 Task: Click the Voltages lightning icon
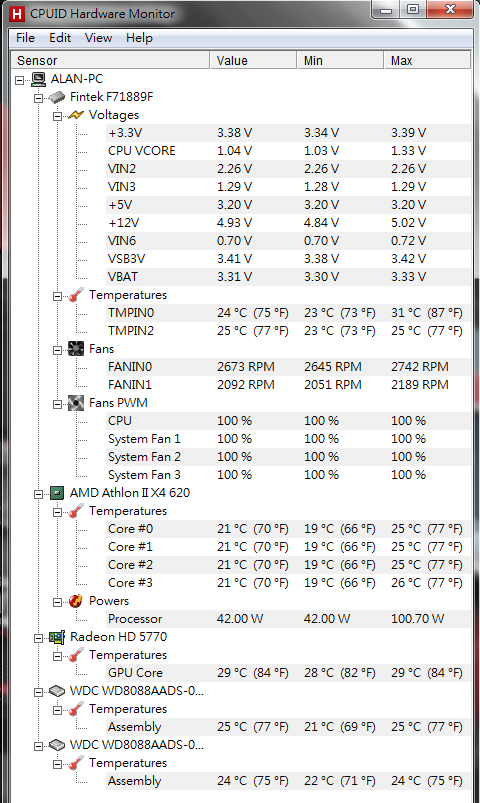coord(76,115)
